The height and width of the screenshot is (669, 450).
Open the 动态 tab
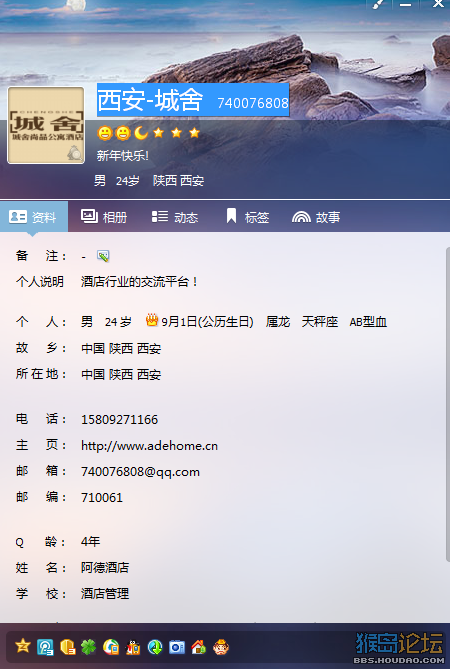click(175, 217)
